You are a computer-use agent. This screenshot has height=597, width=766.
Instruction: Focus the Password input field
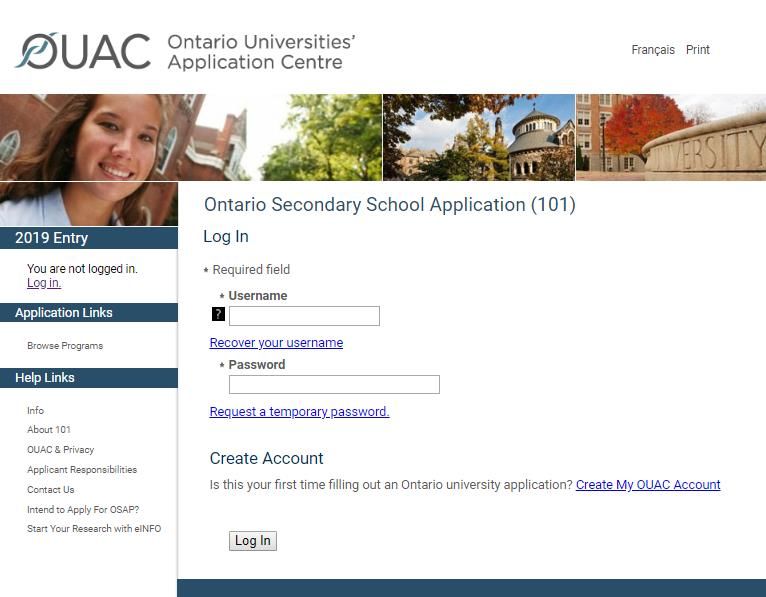pyautogui.click(x=334, y=384)
